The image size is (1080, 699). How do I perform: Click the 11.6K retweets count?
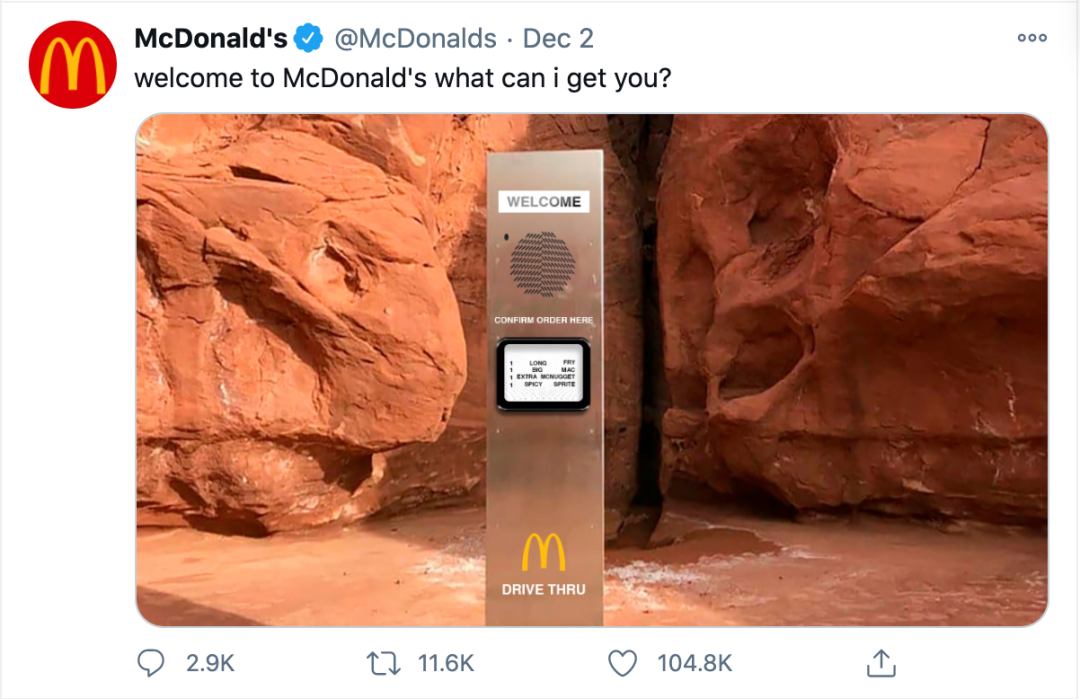[446, 663]
